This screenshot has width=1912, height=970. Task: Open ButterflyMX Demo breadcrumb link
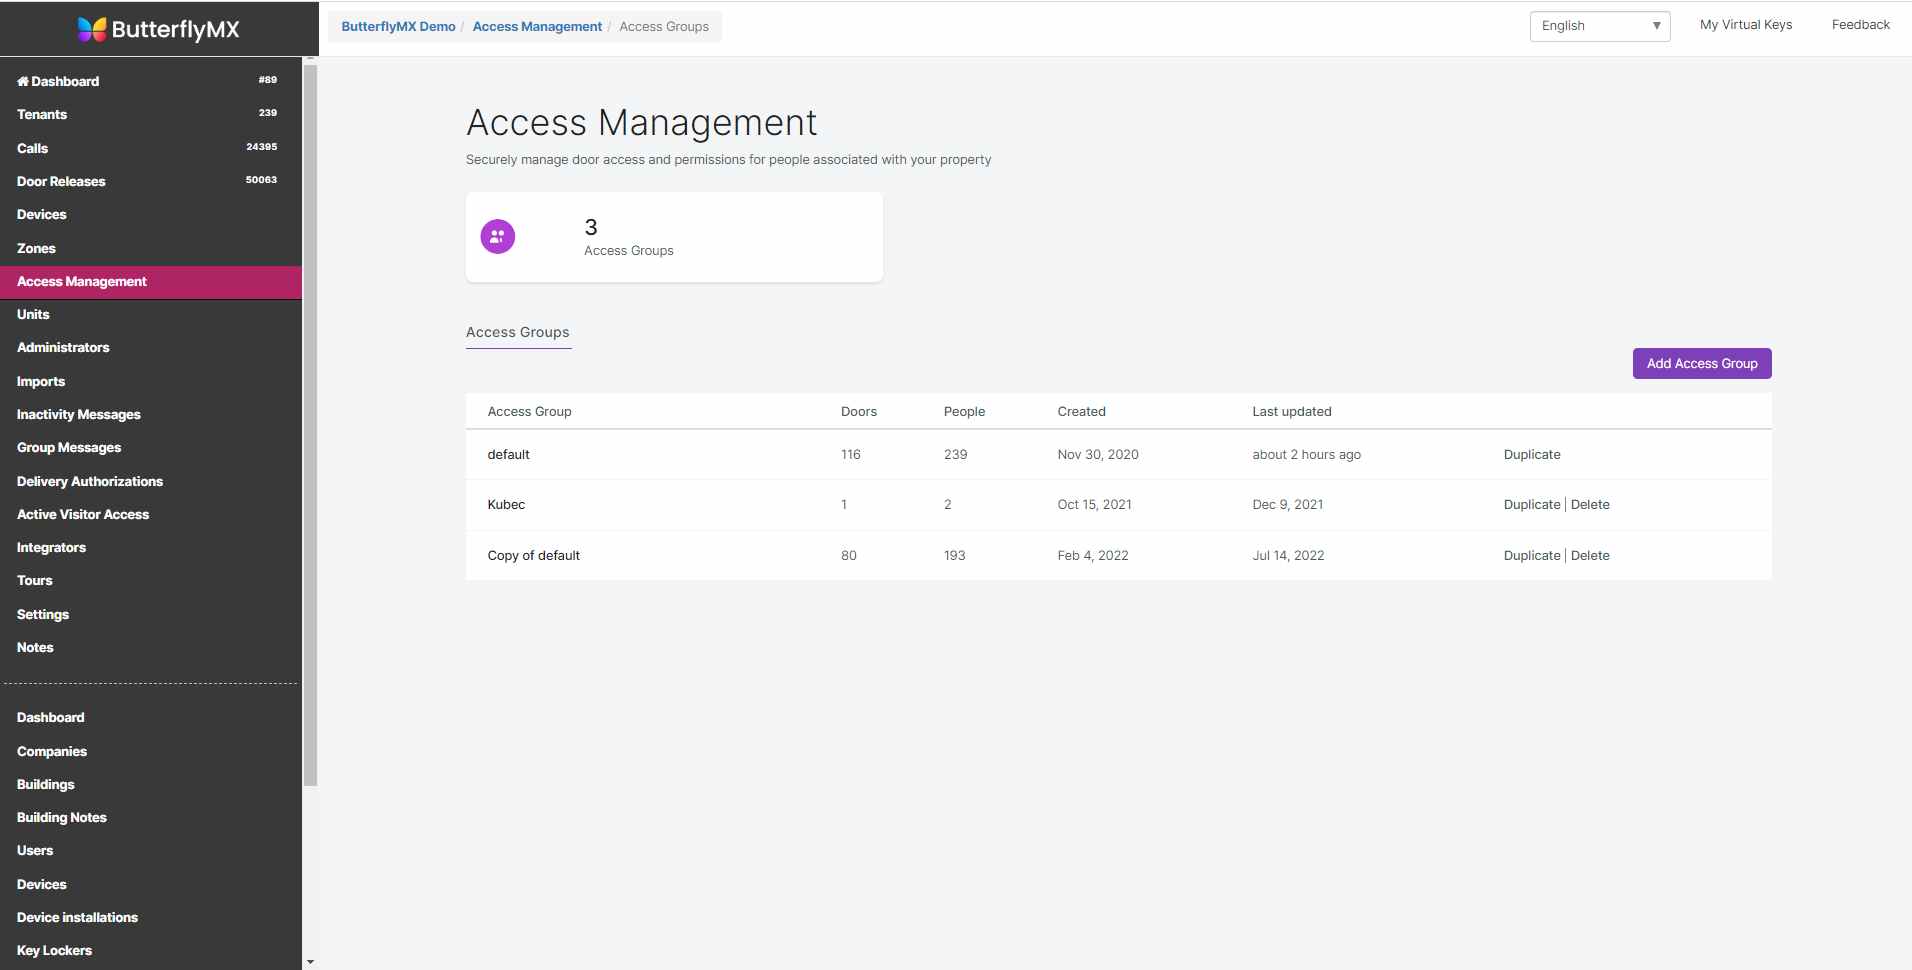[397, 26]
